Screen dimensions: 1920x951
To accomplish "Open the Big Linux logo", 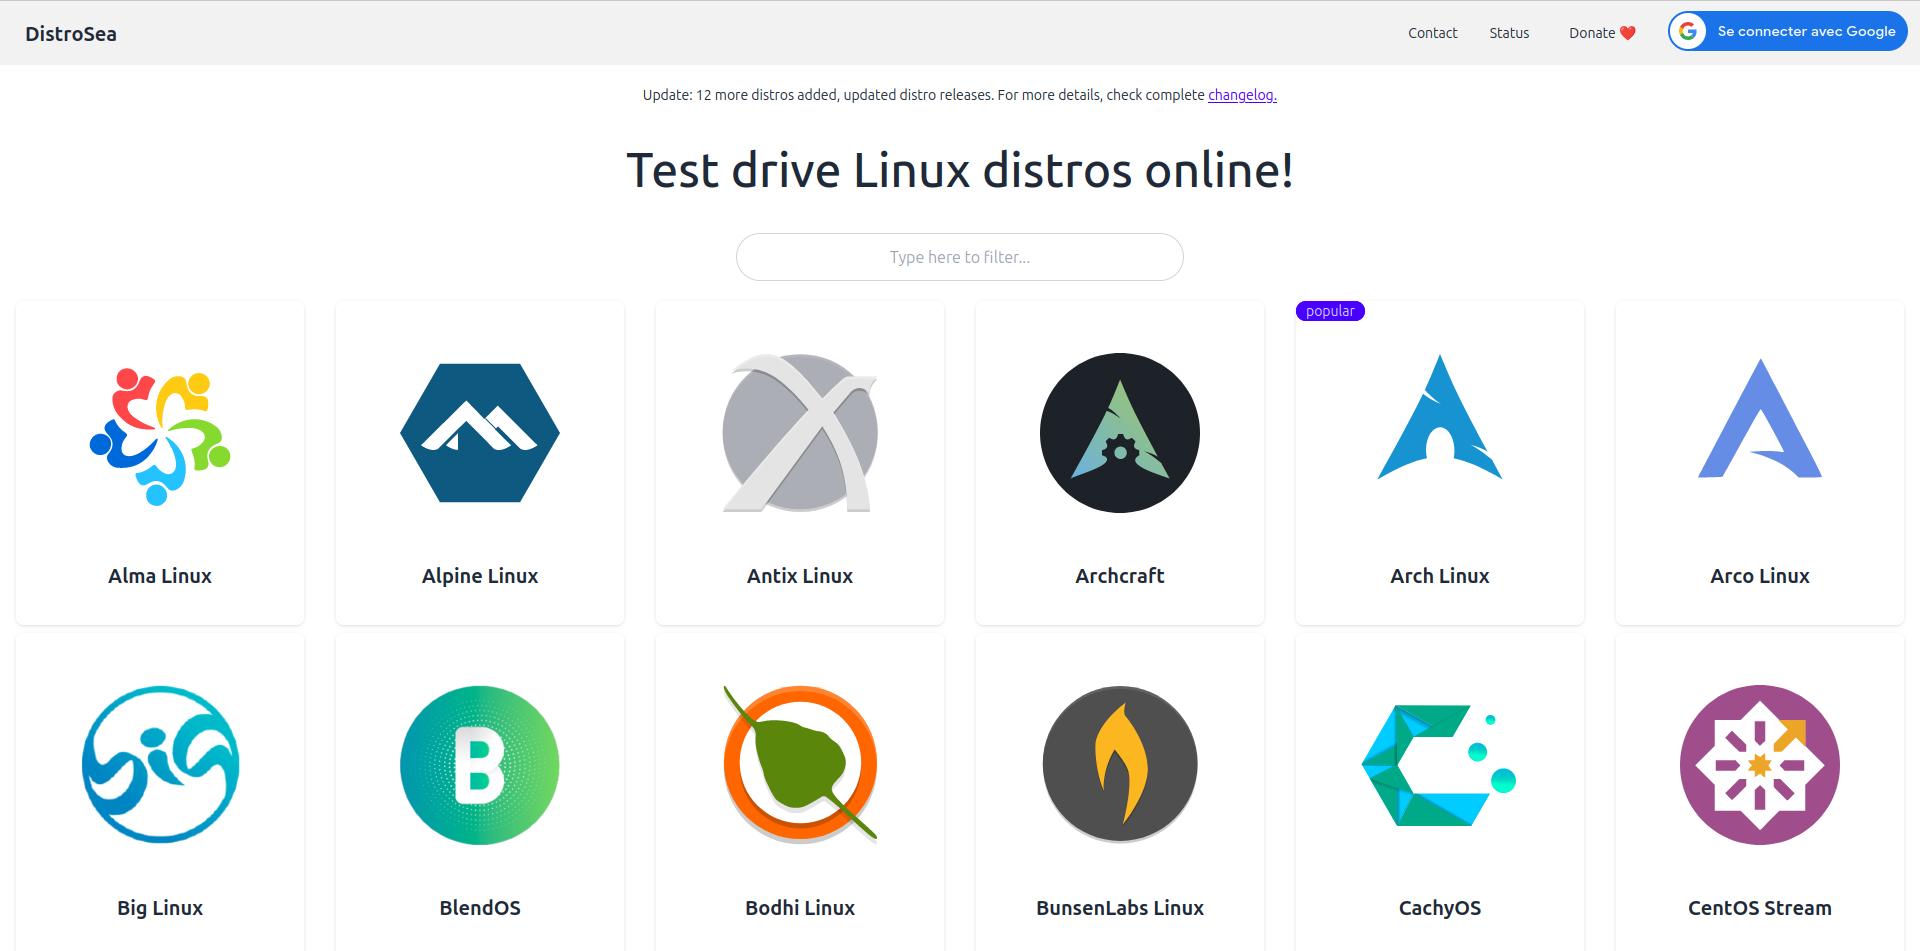I will [160, 765].
